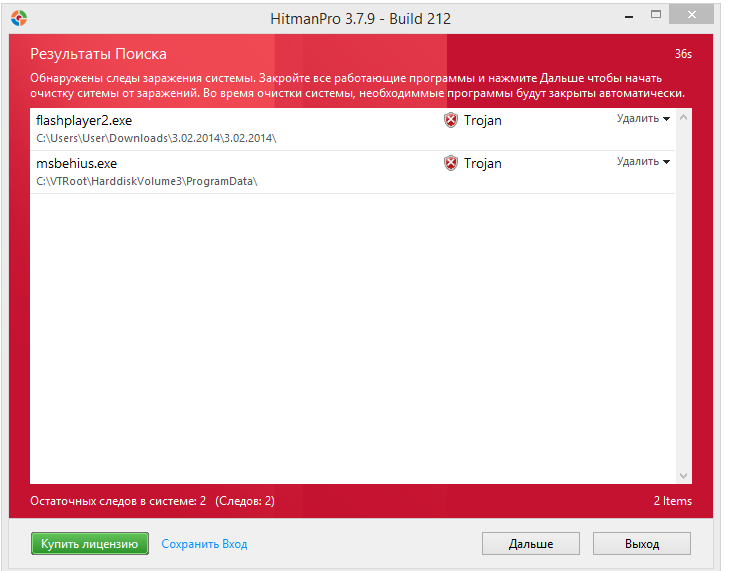Click the 2 Items count
The height and width of the screenshot is (571, 729).
672,501
